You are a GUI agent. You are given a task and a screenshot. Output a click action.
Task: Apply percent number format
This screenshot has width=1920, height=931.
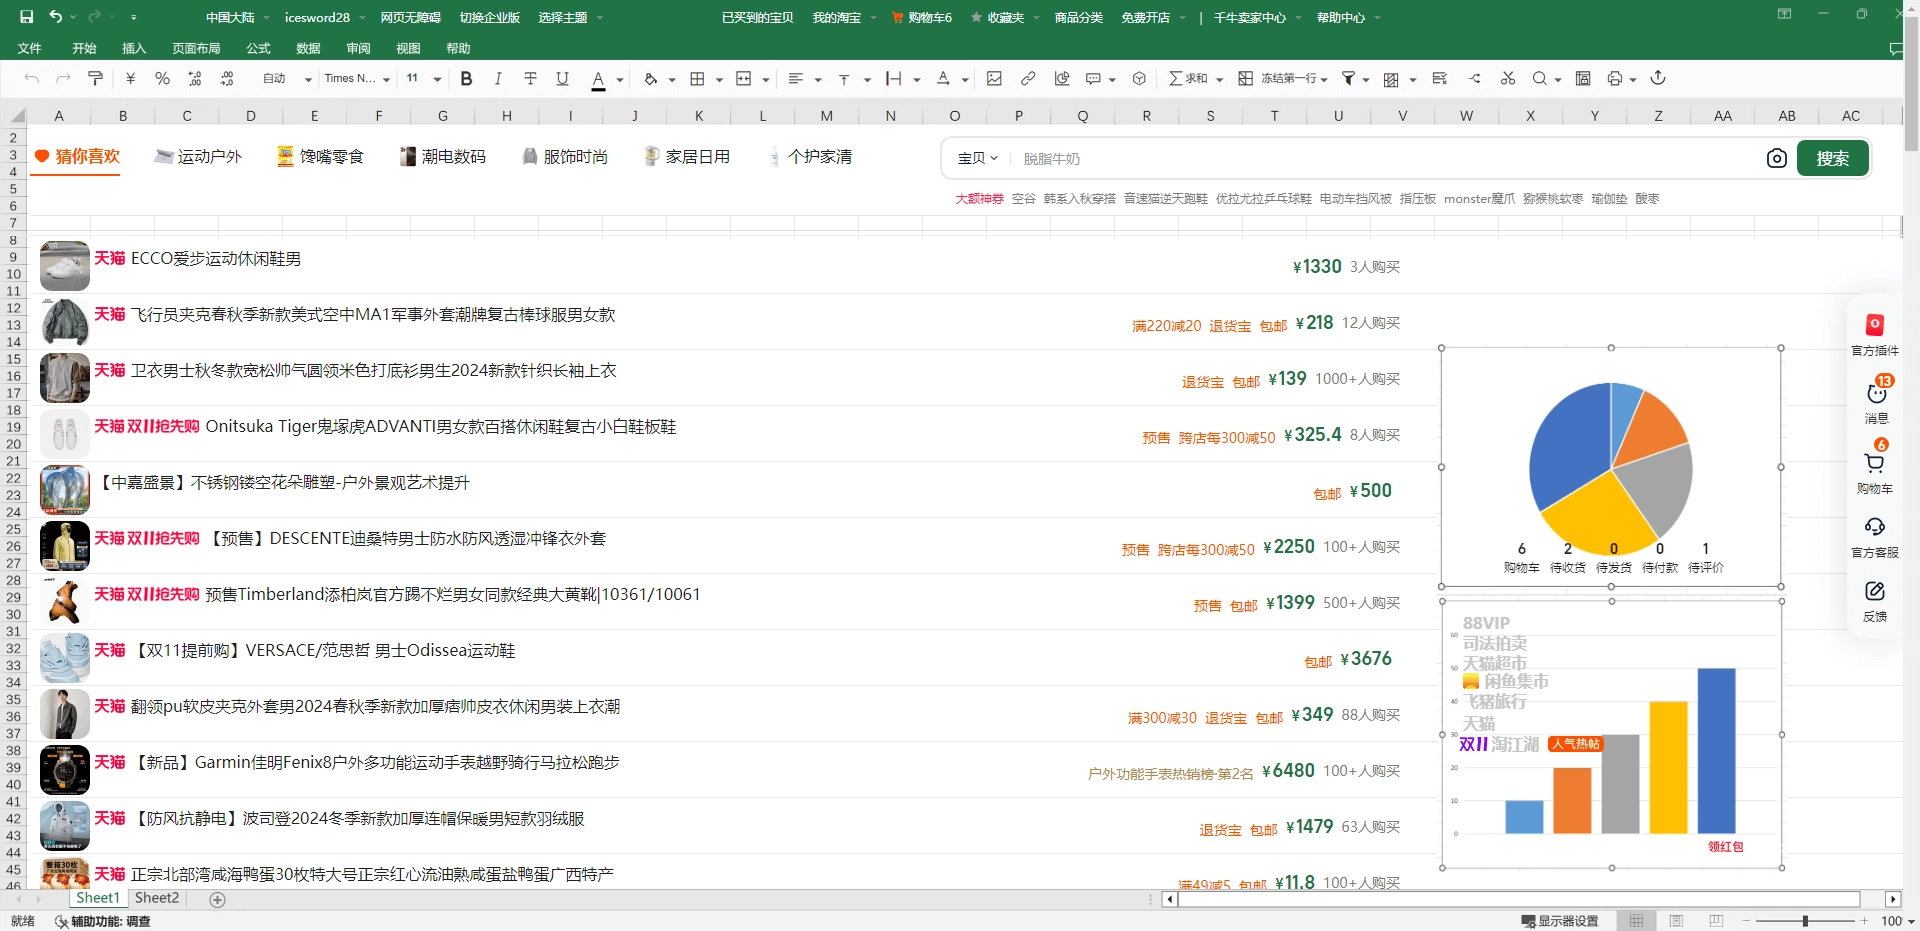(162, 79)
